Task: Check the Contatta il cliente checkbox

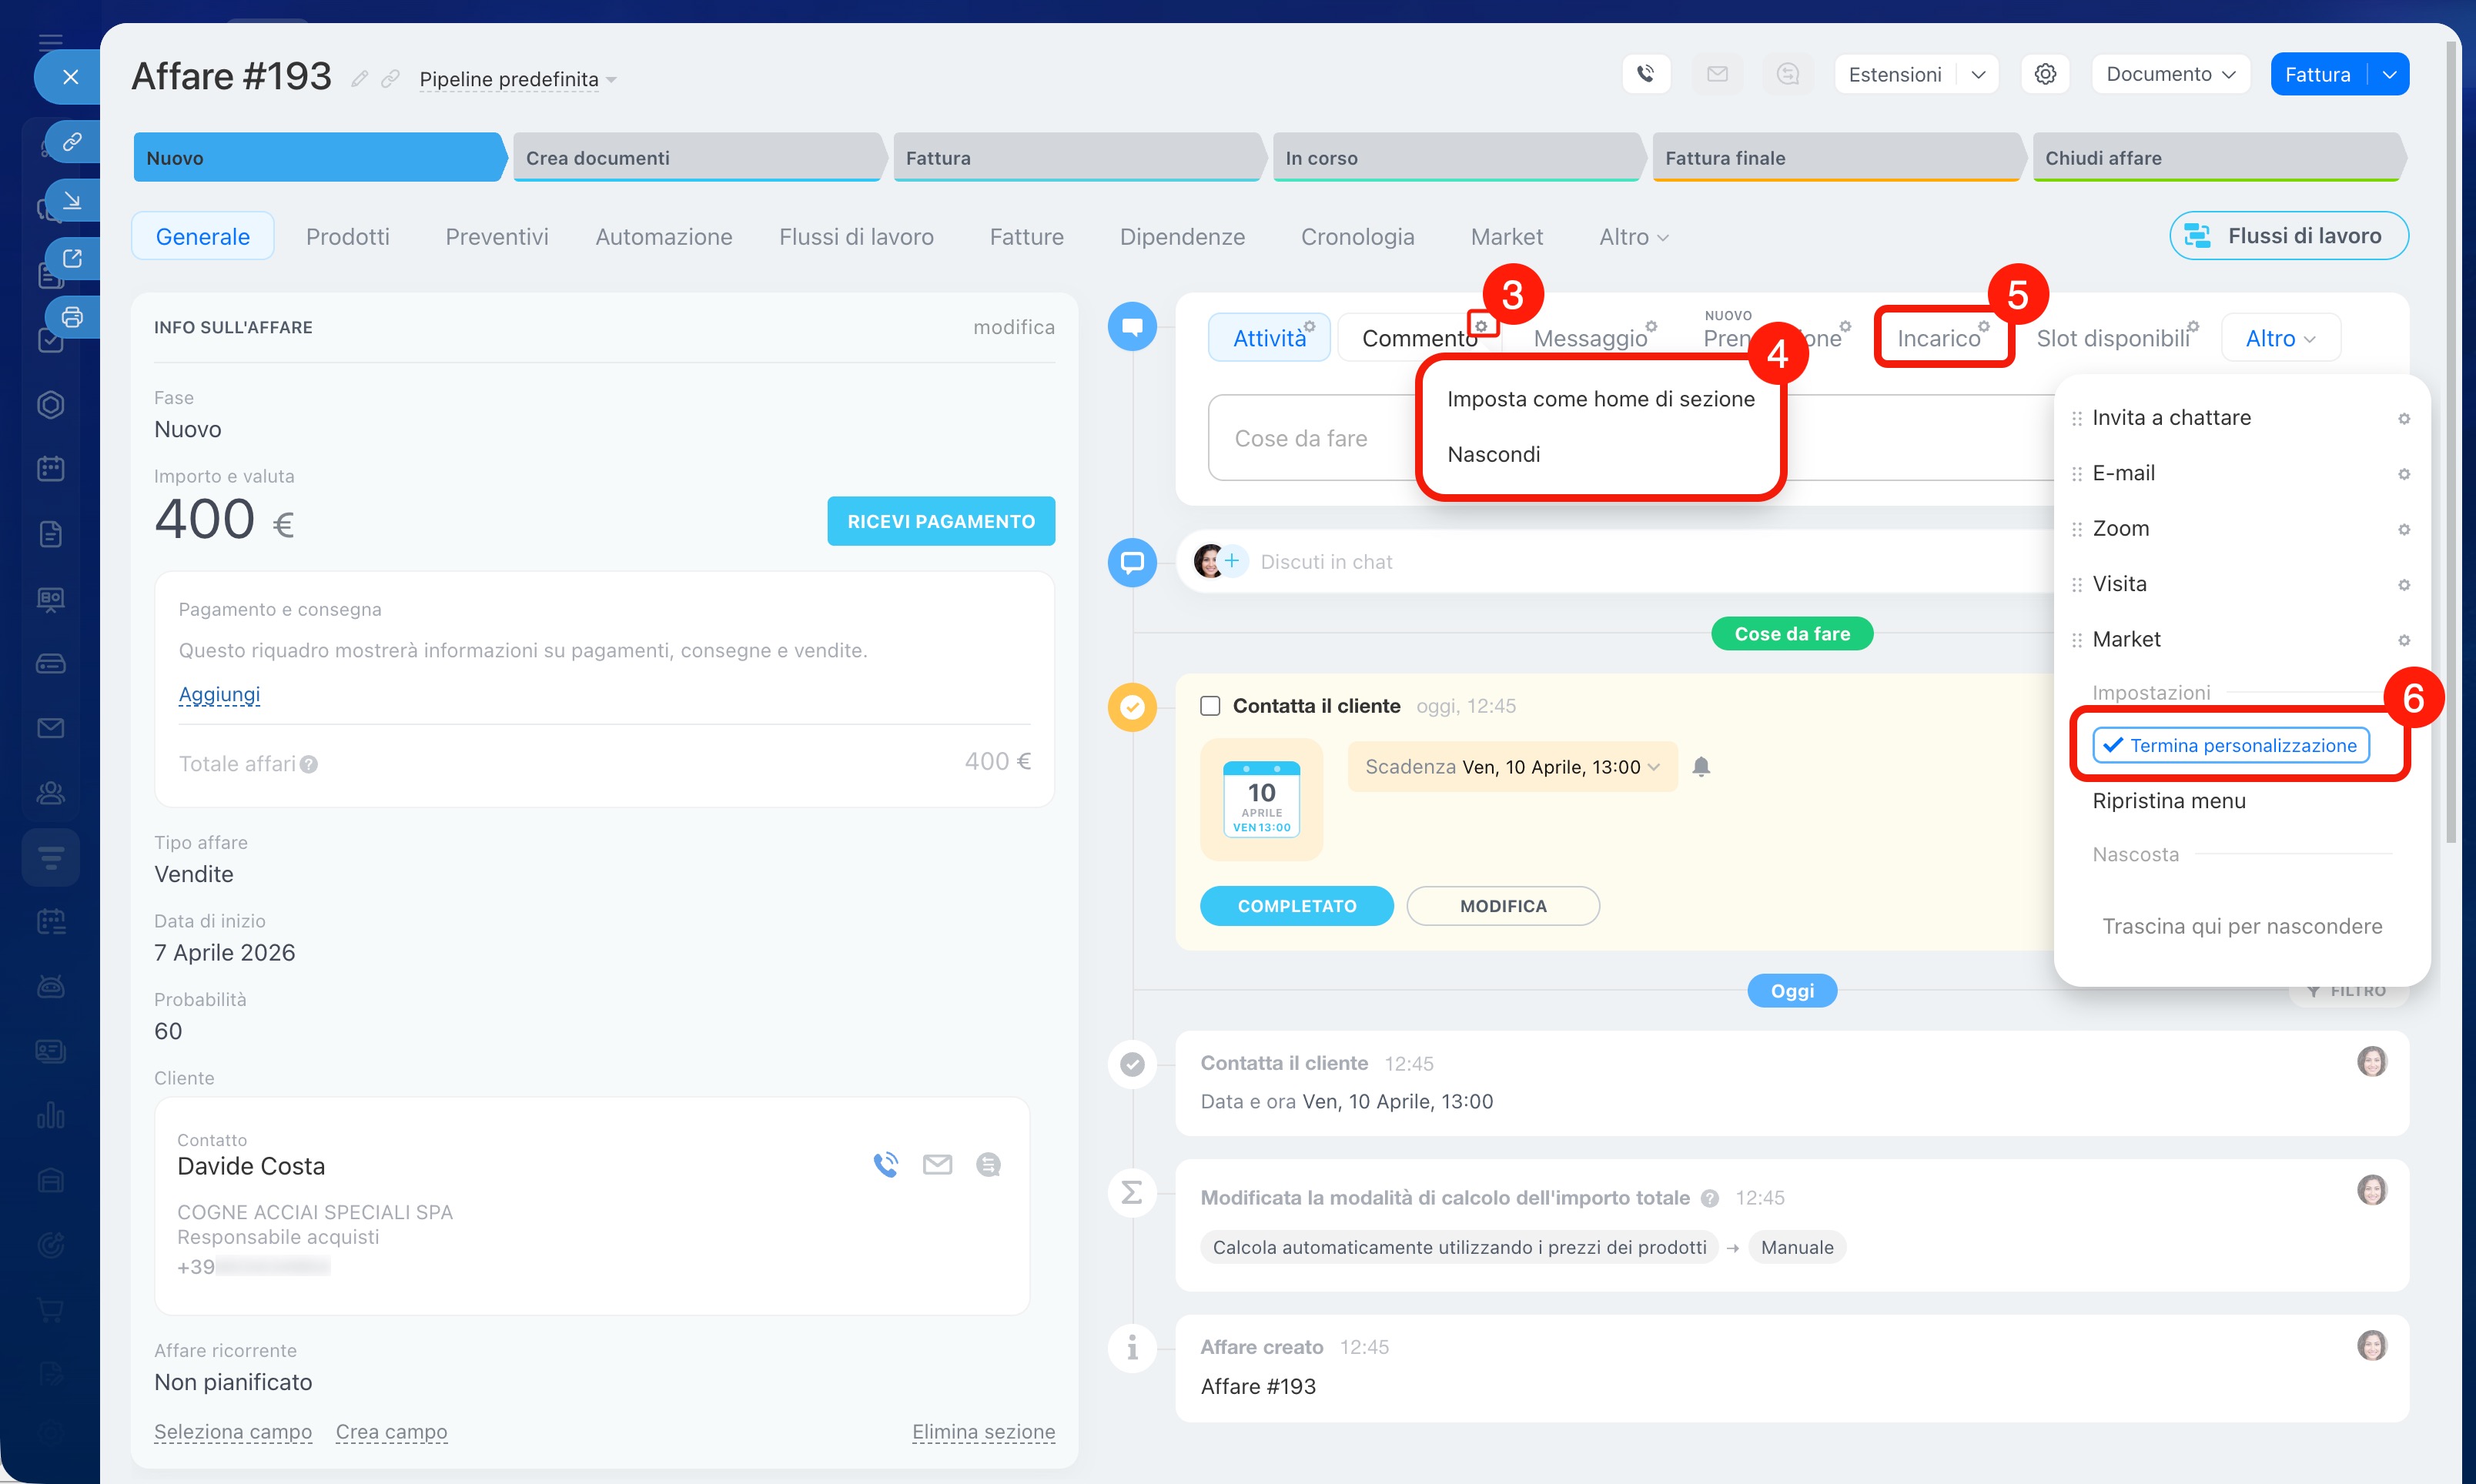Action: point(1210,706)
